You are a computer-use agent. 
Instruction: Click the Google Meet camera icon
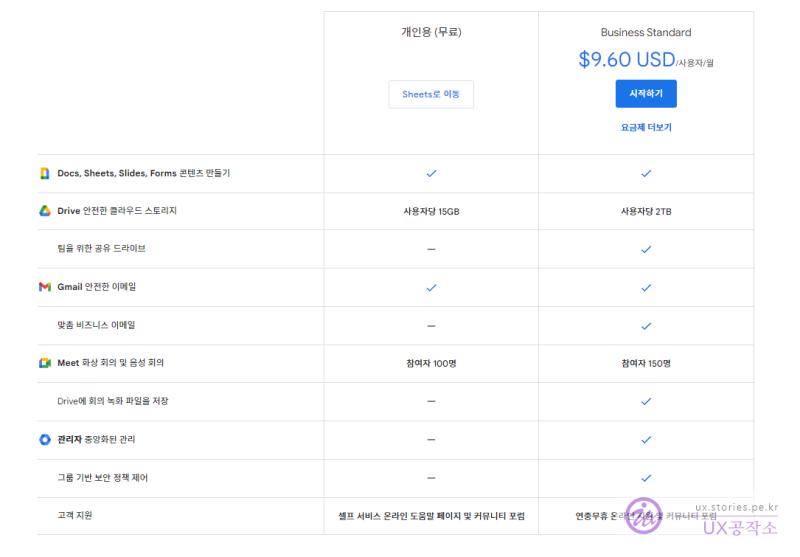click(x=45, y=363)
